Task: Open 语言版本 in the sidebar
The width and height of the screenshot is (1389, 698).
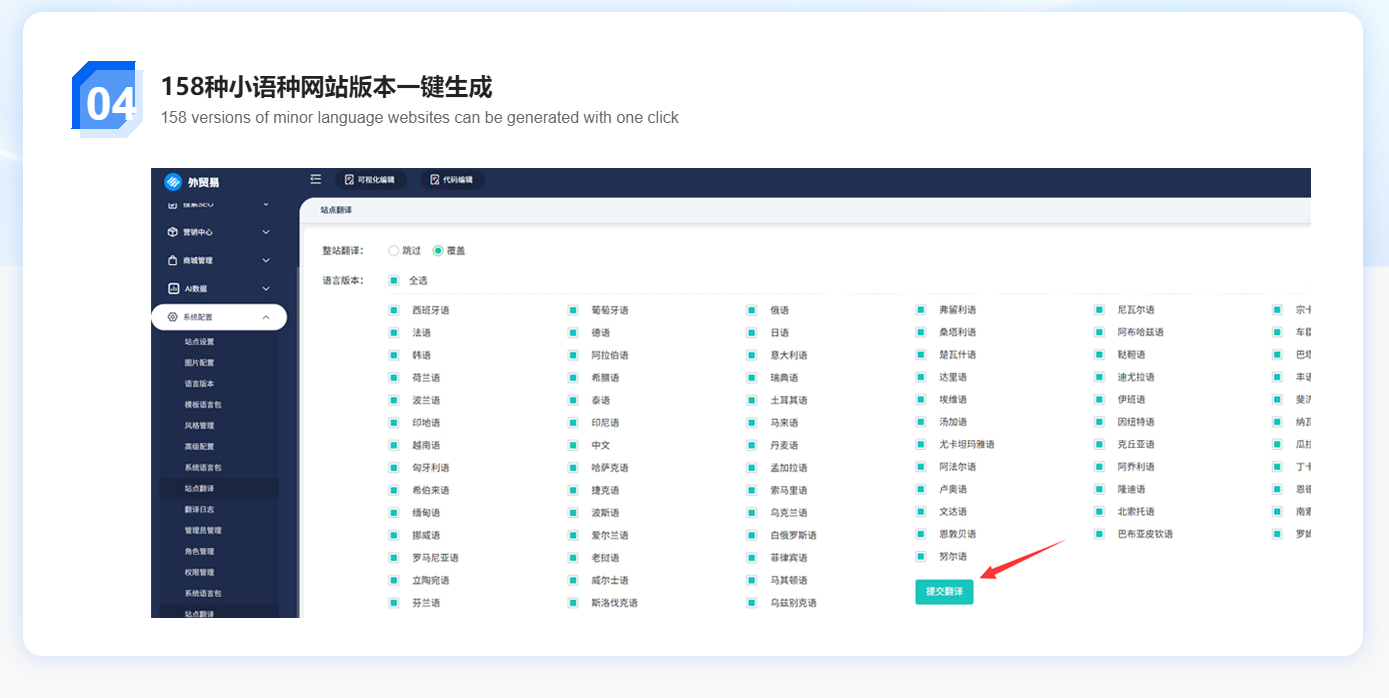Action: tap(199, 384)
